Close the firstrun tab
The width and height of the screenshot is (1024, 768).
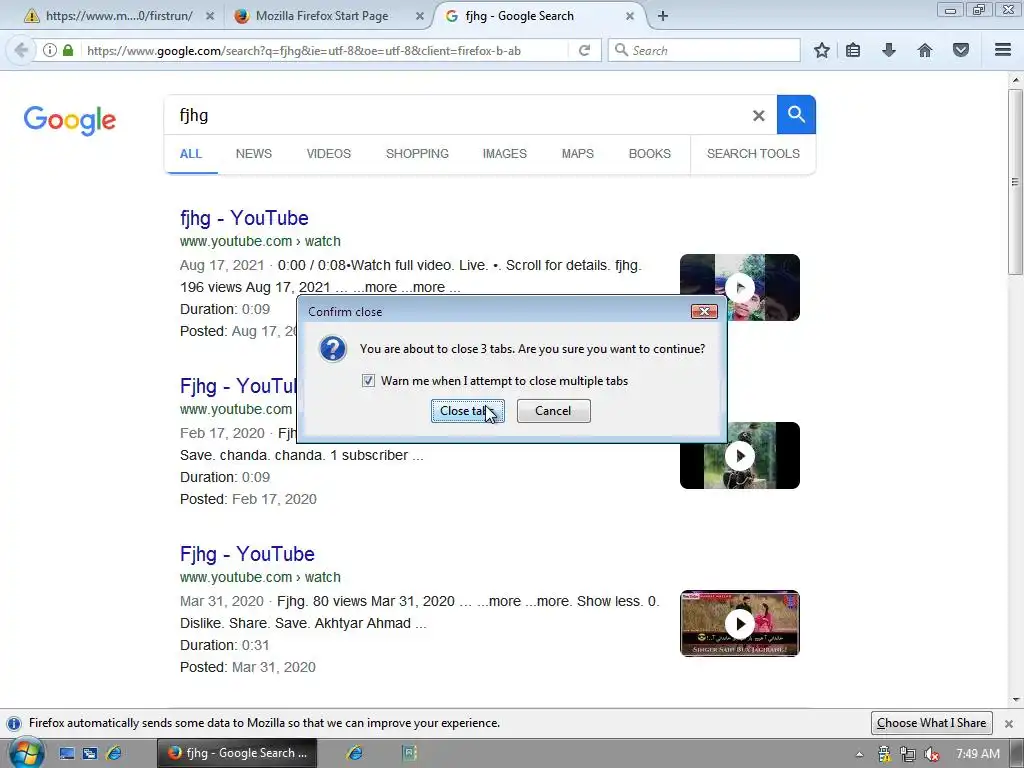point(210,16)
